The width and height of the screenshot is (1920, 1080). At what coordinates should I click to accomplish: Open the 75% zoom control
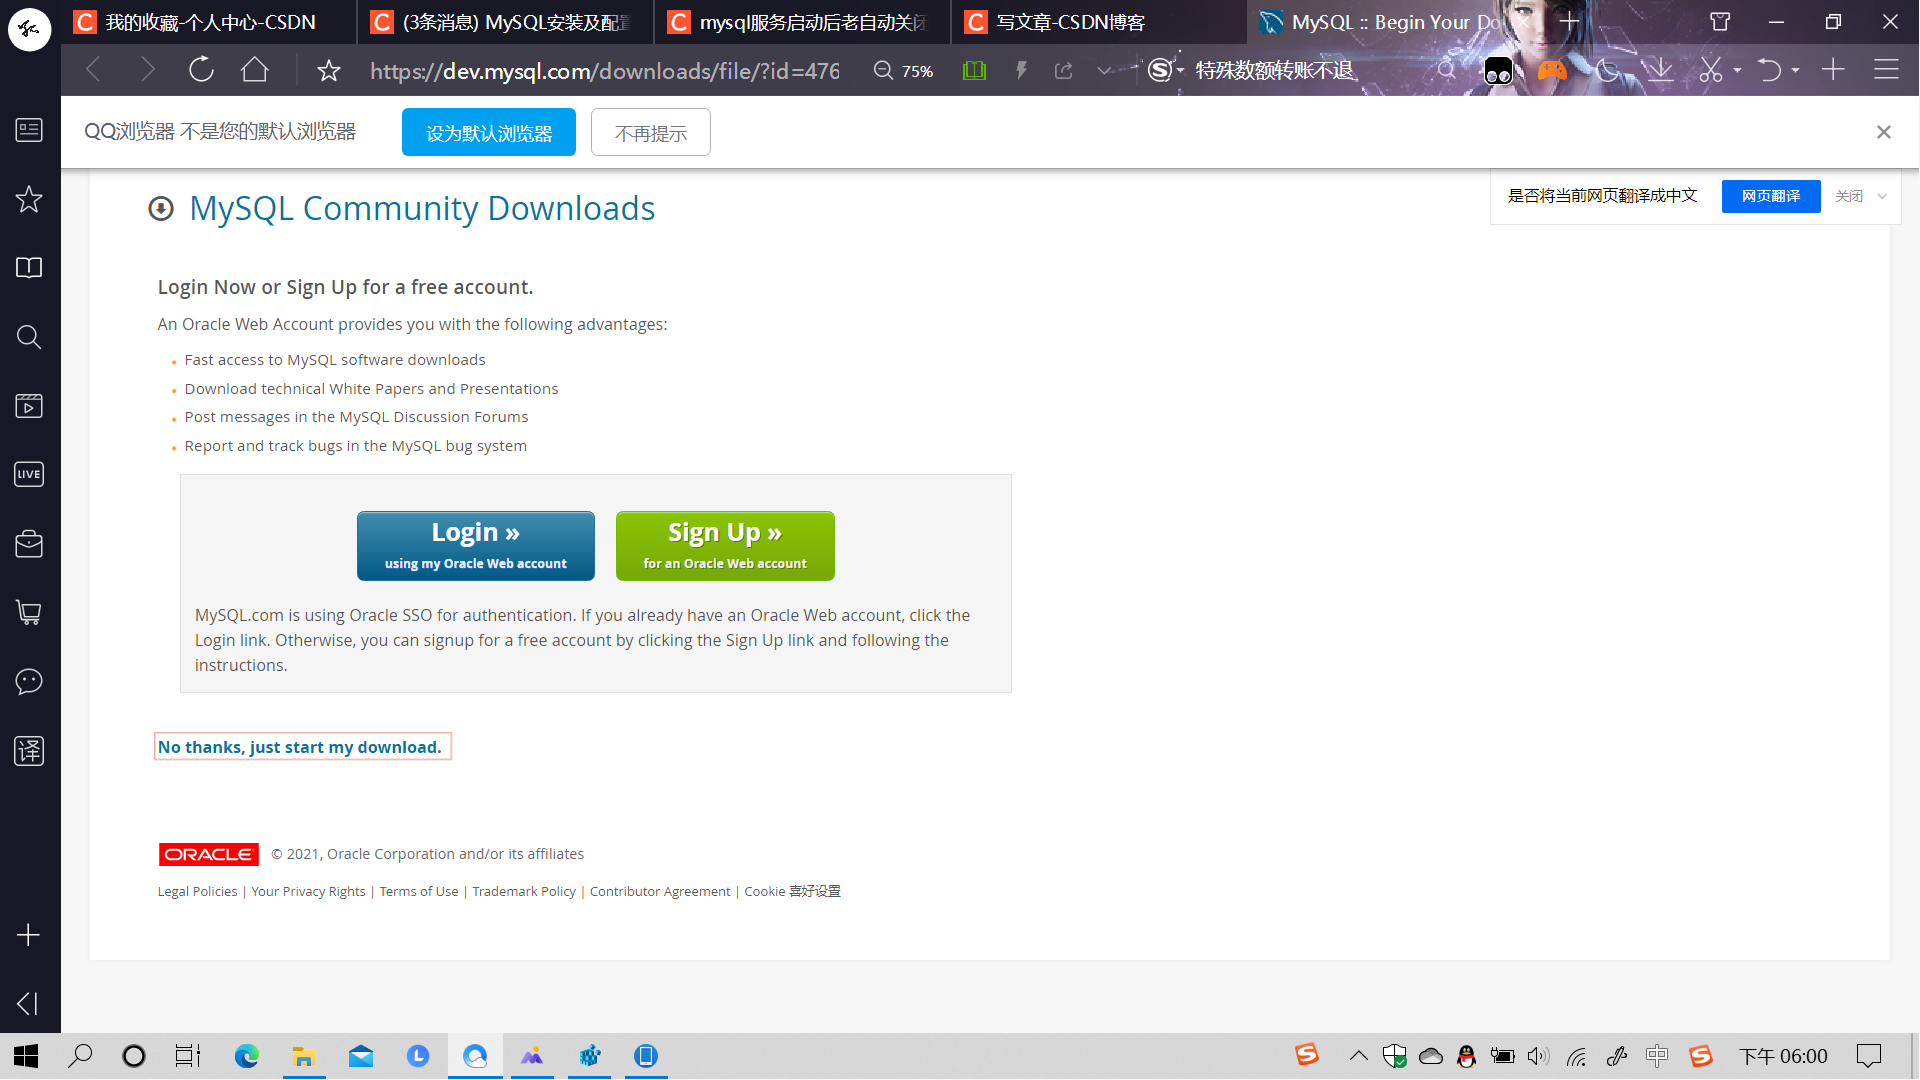tap(904, 71)
